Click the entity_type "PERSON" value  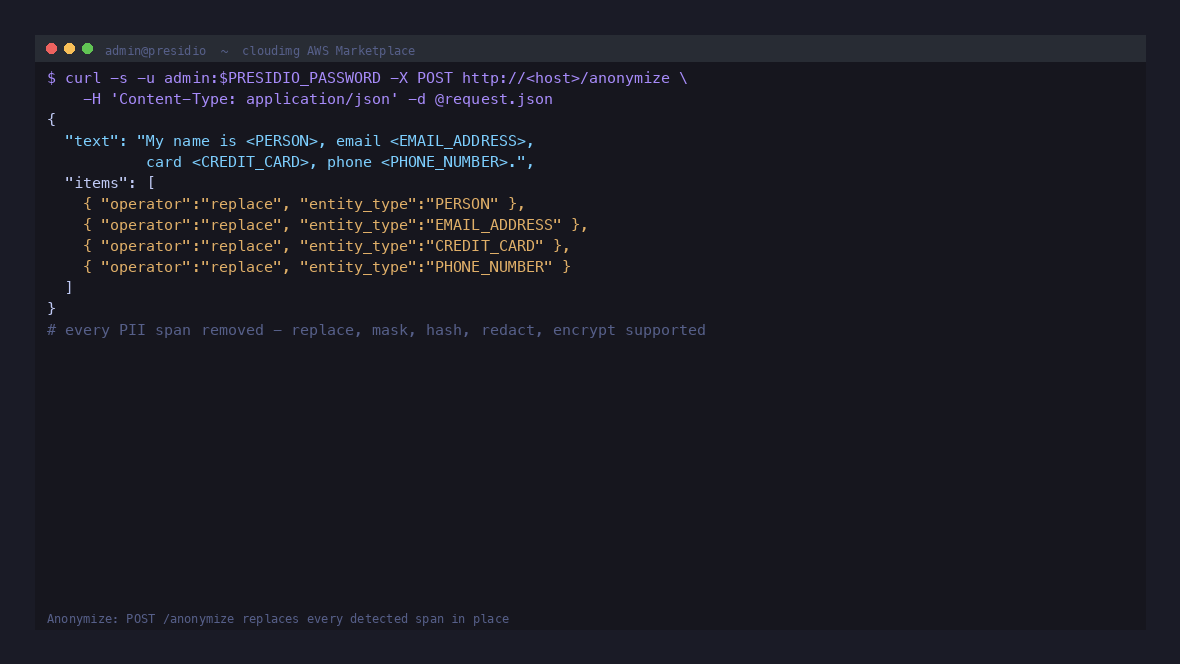[x=462, y=204]
